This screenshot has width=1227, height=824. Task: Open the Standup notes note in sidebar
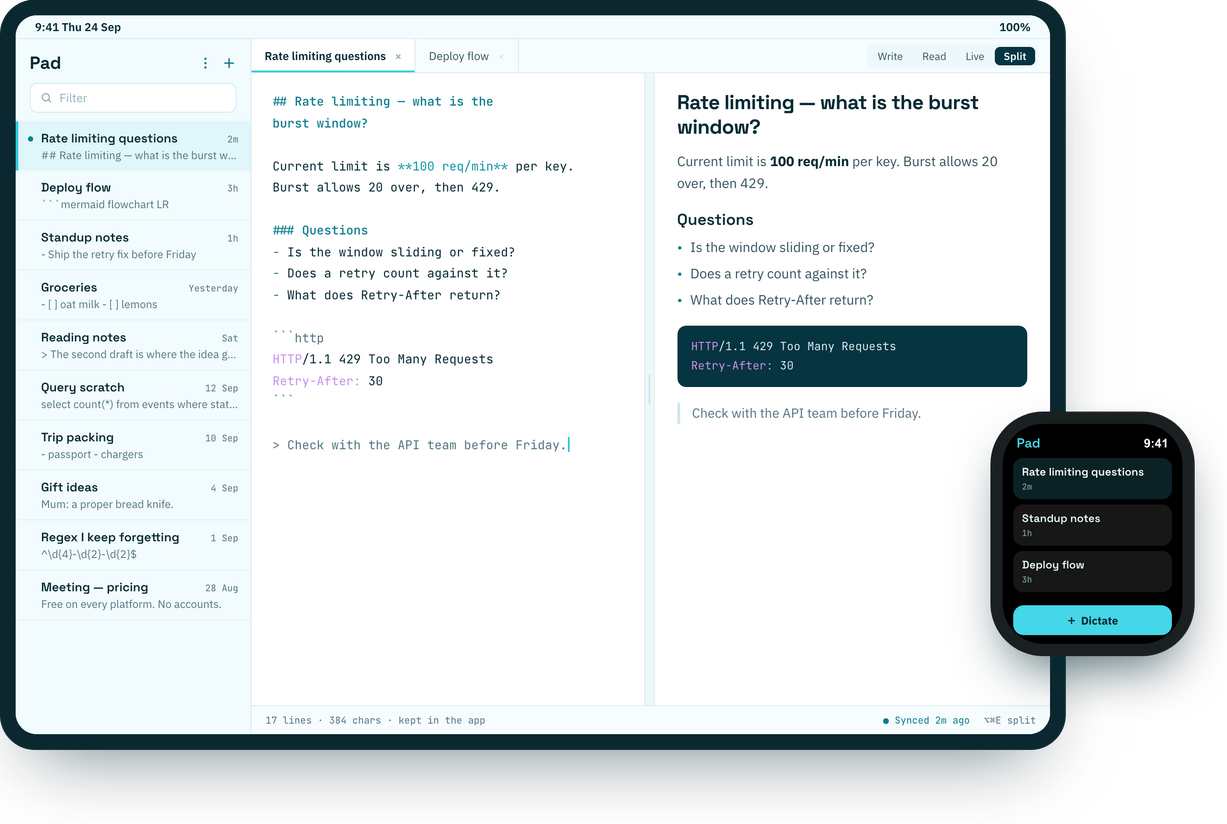click(x=134, y=245)
